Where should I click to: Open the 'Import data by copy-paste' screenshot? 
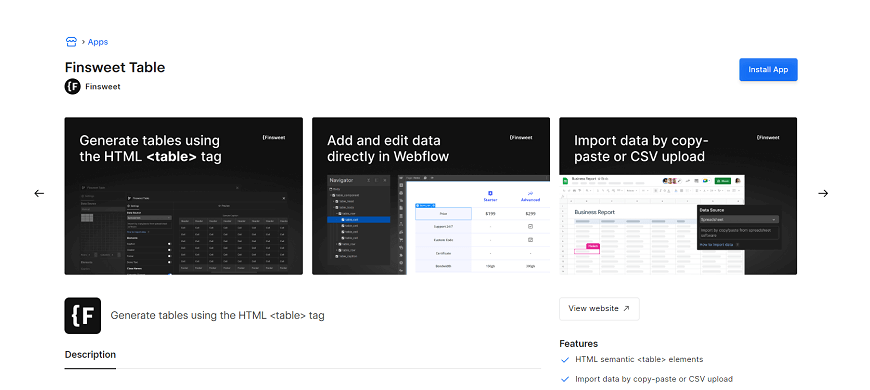(x=678, y=196)
